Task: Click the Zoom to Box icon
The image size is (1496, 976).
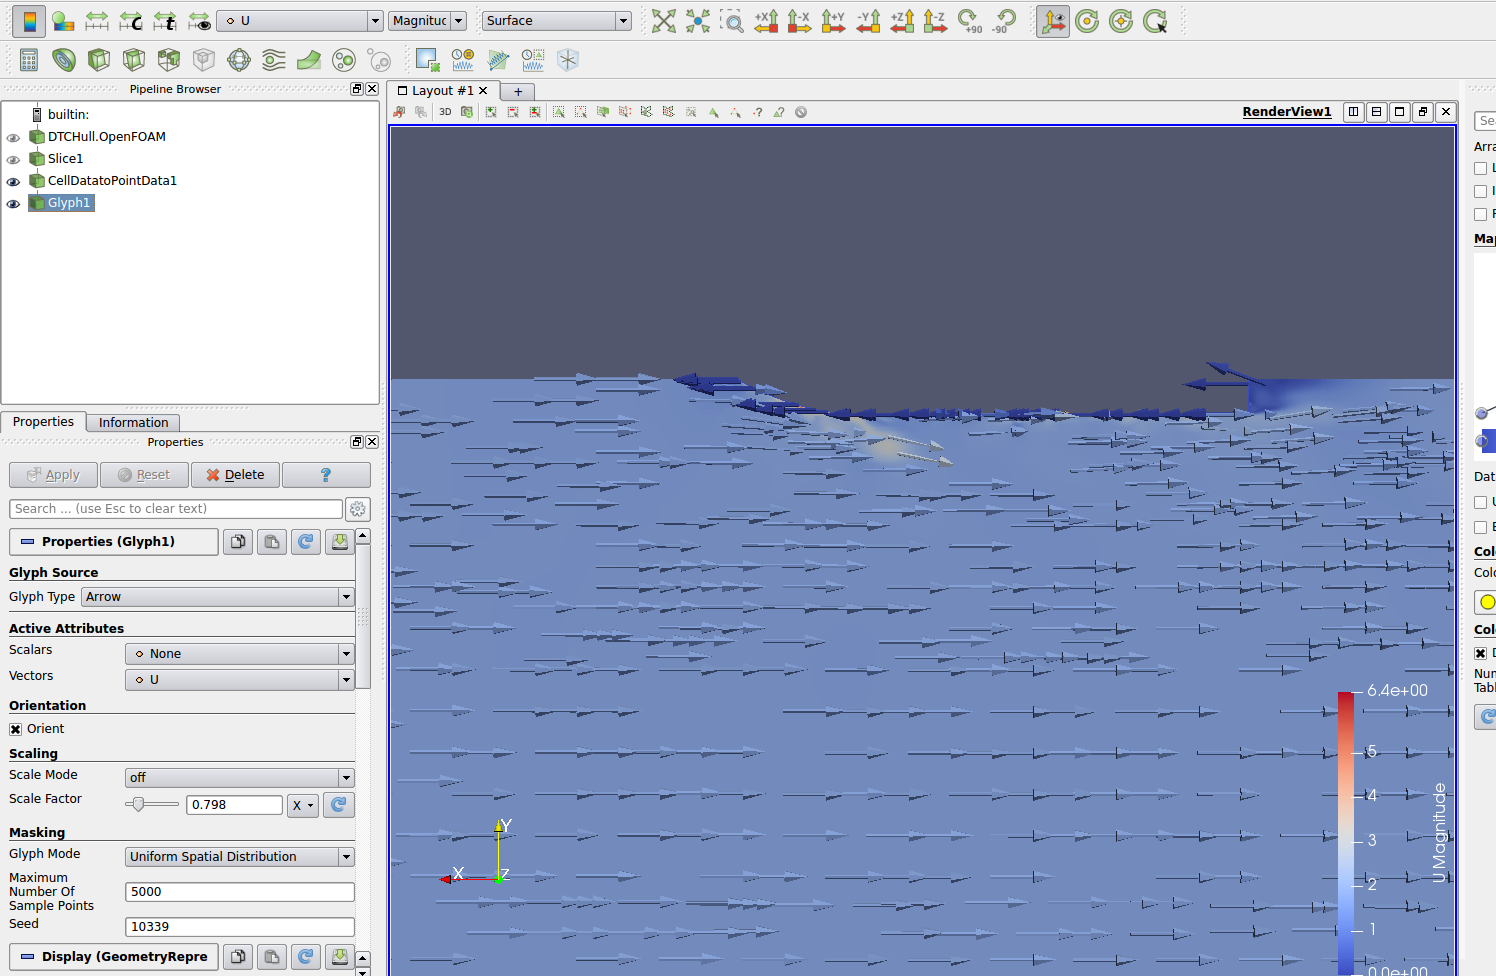Action: pos(732,21)
